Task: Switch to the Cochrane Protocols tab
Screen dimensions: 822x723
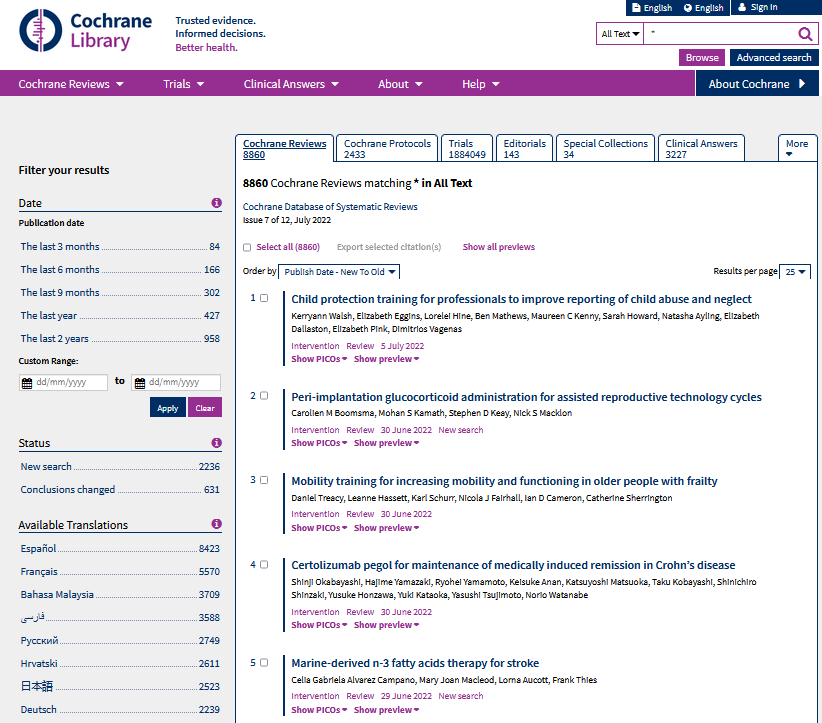Action: click(x=387, y=149)
